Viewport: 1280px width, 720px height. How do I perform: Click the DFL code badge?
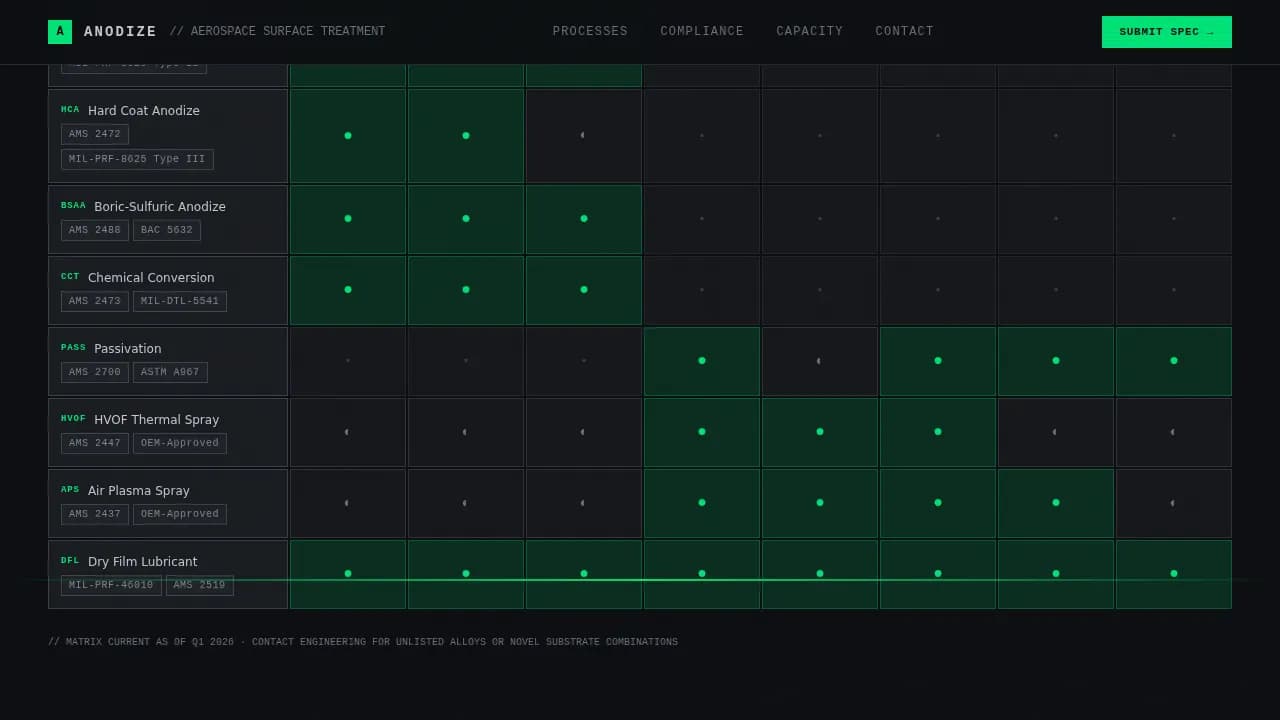coord(70,561)
